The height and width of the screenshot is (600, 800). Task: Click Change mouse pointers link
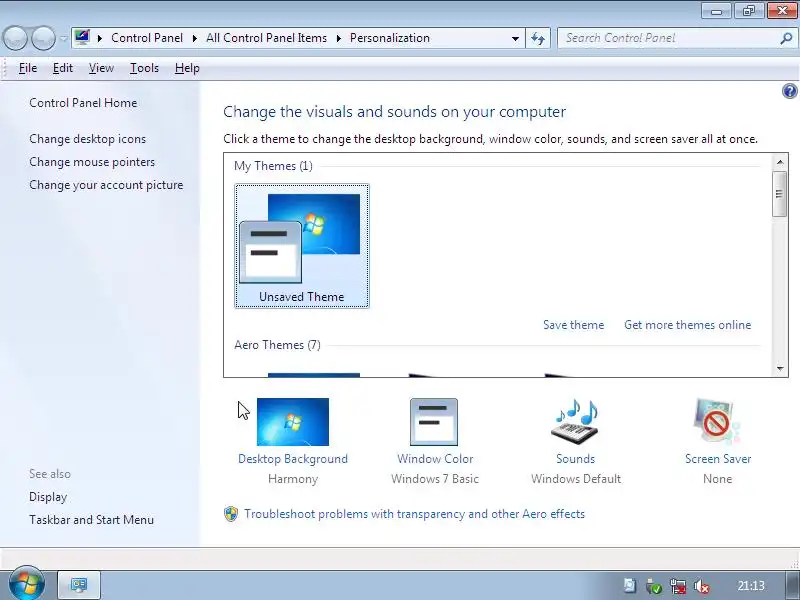click(x=92, y=162)
